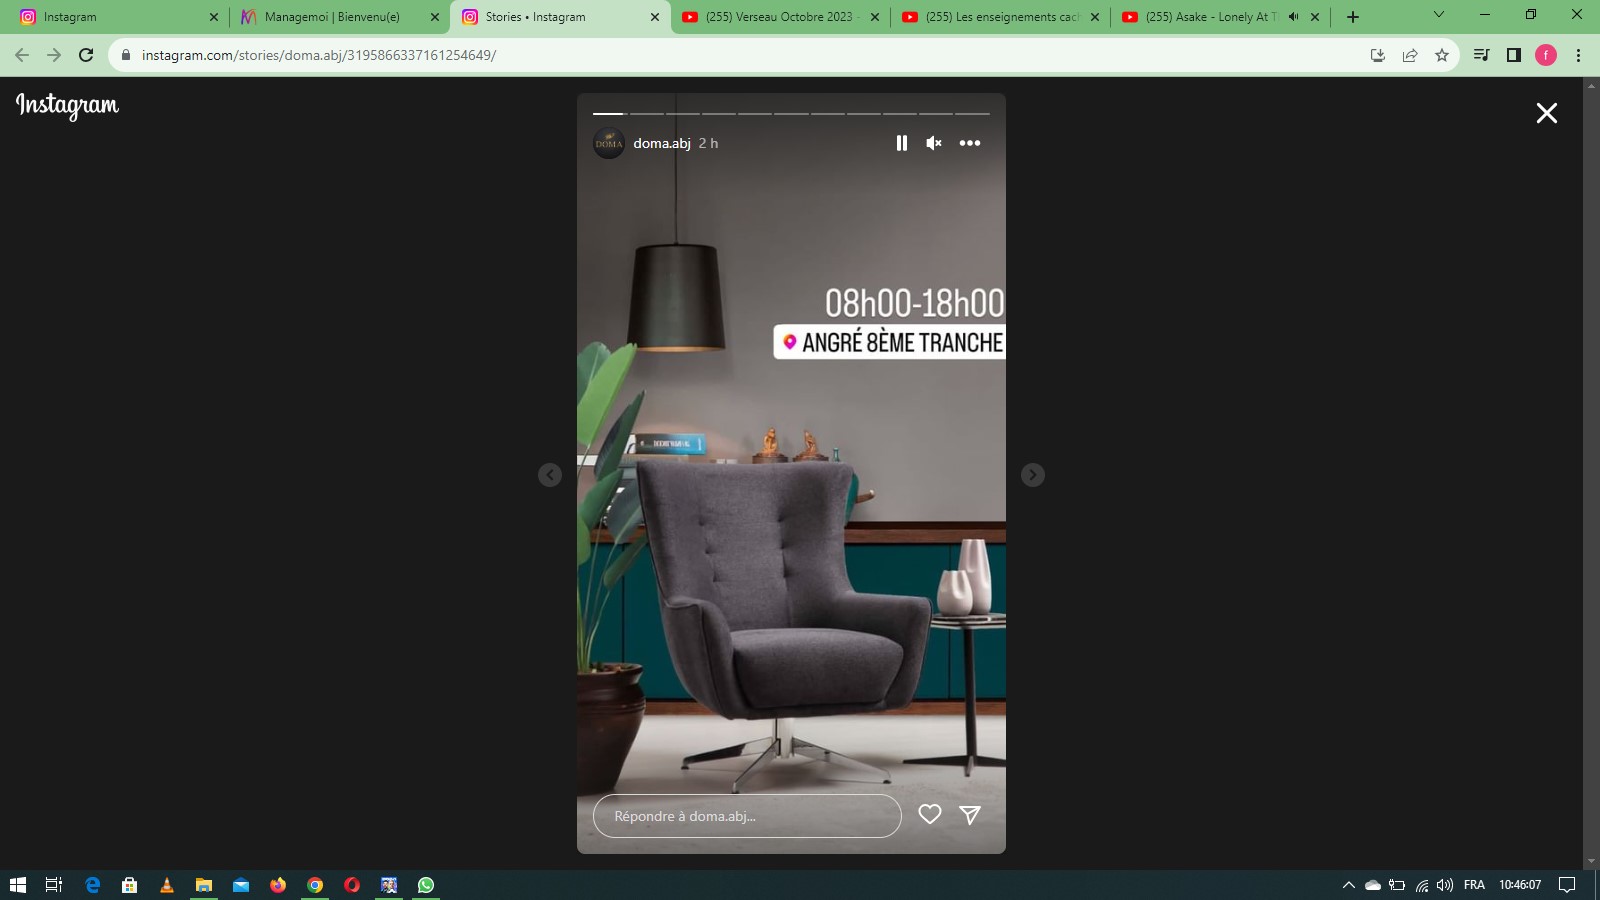Close the story viewer with X
The width and height of the screenshot is (1600, 900).
pos(1546,113)
